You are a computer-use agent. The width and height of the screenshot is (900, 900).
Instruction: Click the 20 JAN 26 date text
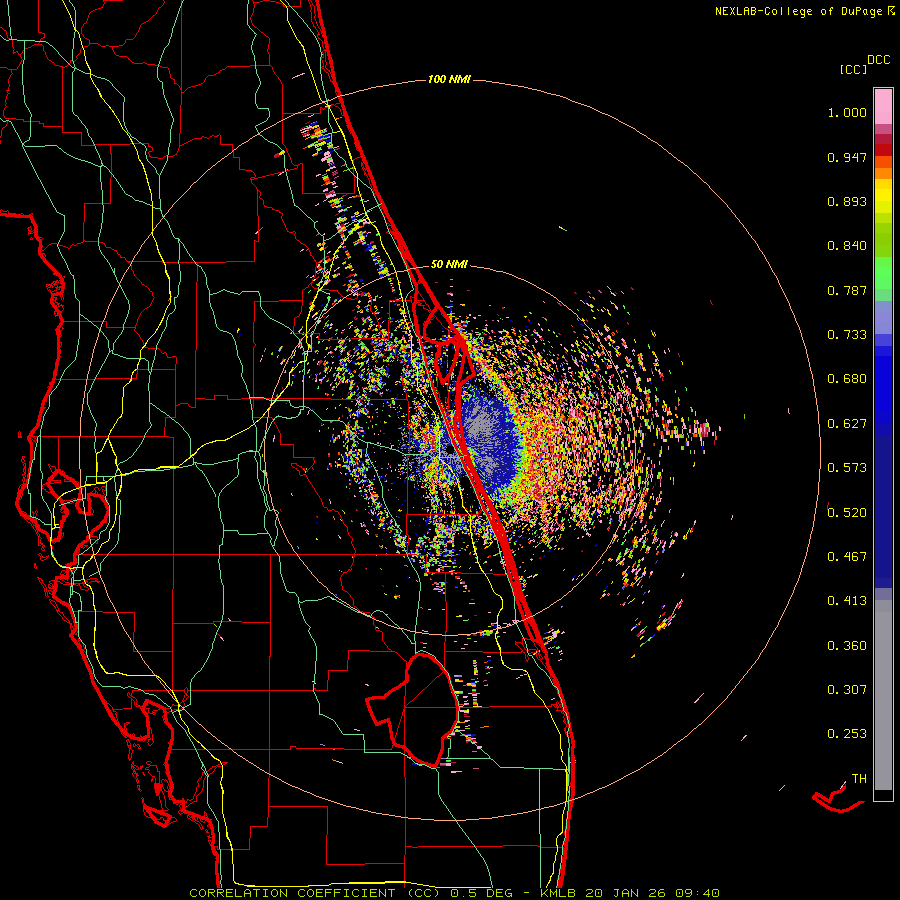pos(625,893)
